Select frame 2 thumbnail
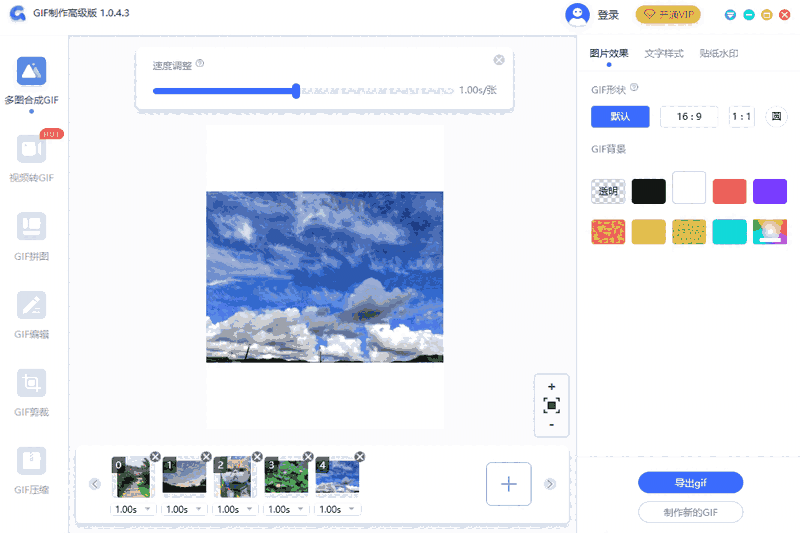The width and height of the screenshot is (800, 533). (235, 477)
